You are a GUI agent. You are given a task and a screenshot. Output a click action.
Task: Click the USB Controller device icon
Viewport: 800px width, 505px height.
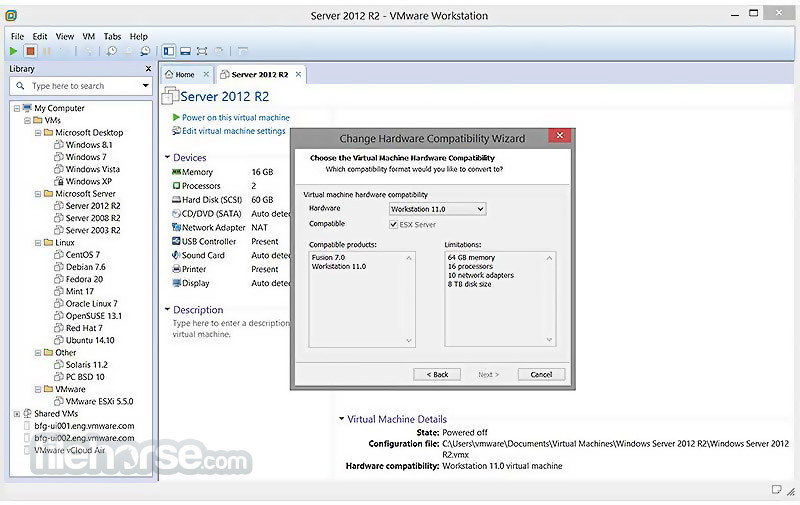(x=177, y=241)
